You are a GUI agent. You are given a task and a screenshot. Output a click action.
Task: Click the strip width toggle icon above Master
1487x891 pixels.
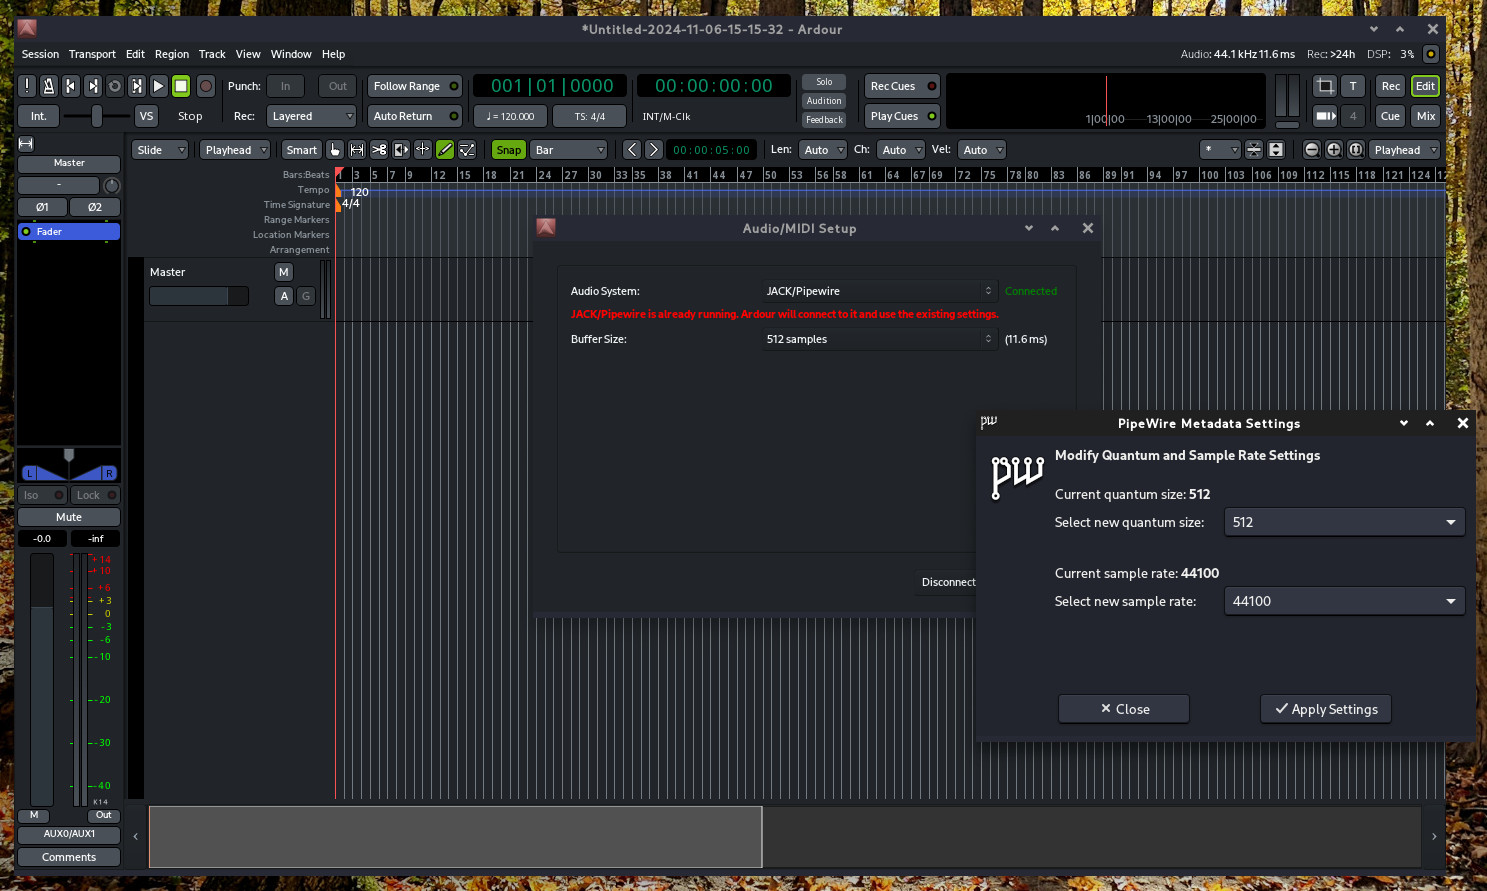(26, 144)
